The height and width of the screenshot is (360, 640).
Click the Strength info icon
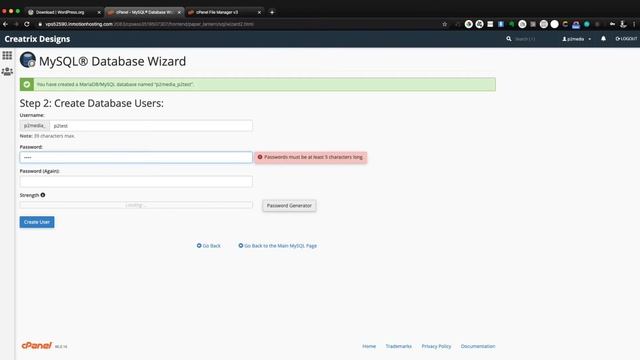43,195
